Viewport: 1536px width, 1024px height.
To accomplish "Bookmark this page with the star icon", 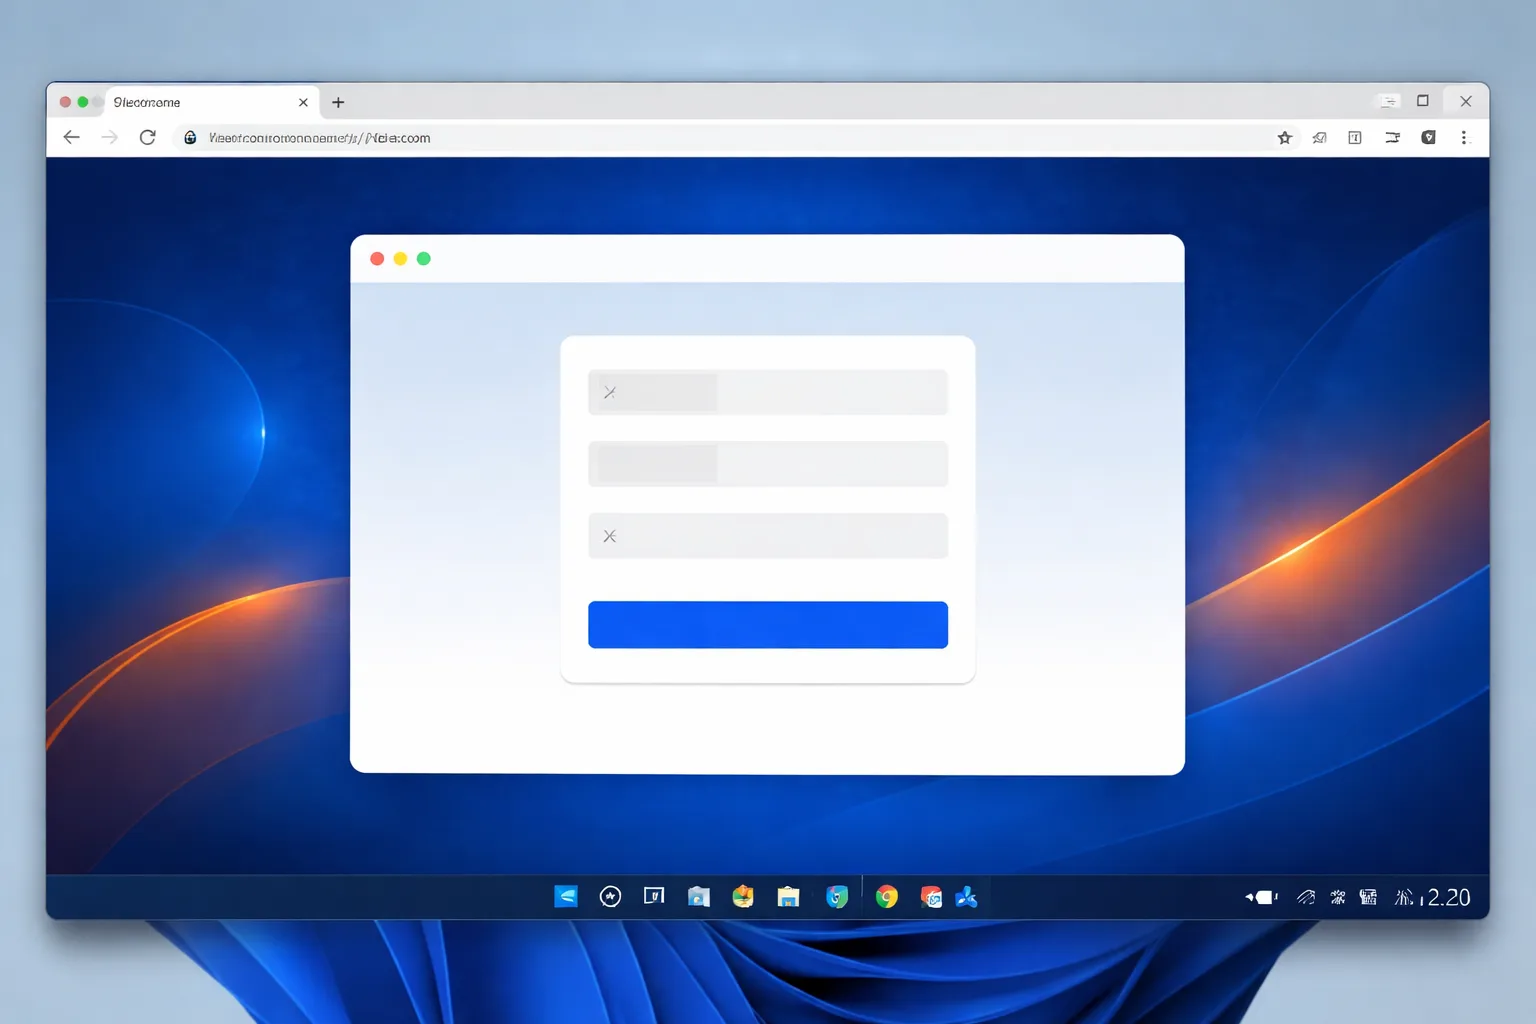I will click(x=1285, y=138).
